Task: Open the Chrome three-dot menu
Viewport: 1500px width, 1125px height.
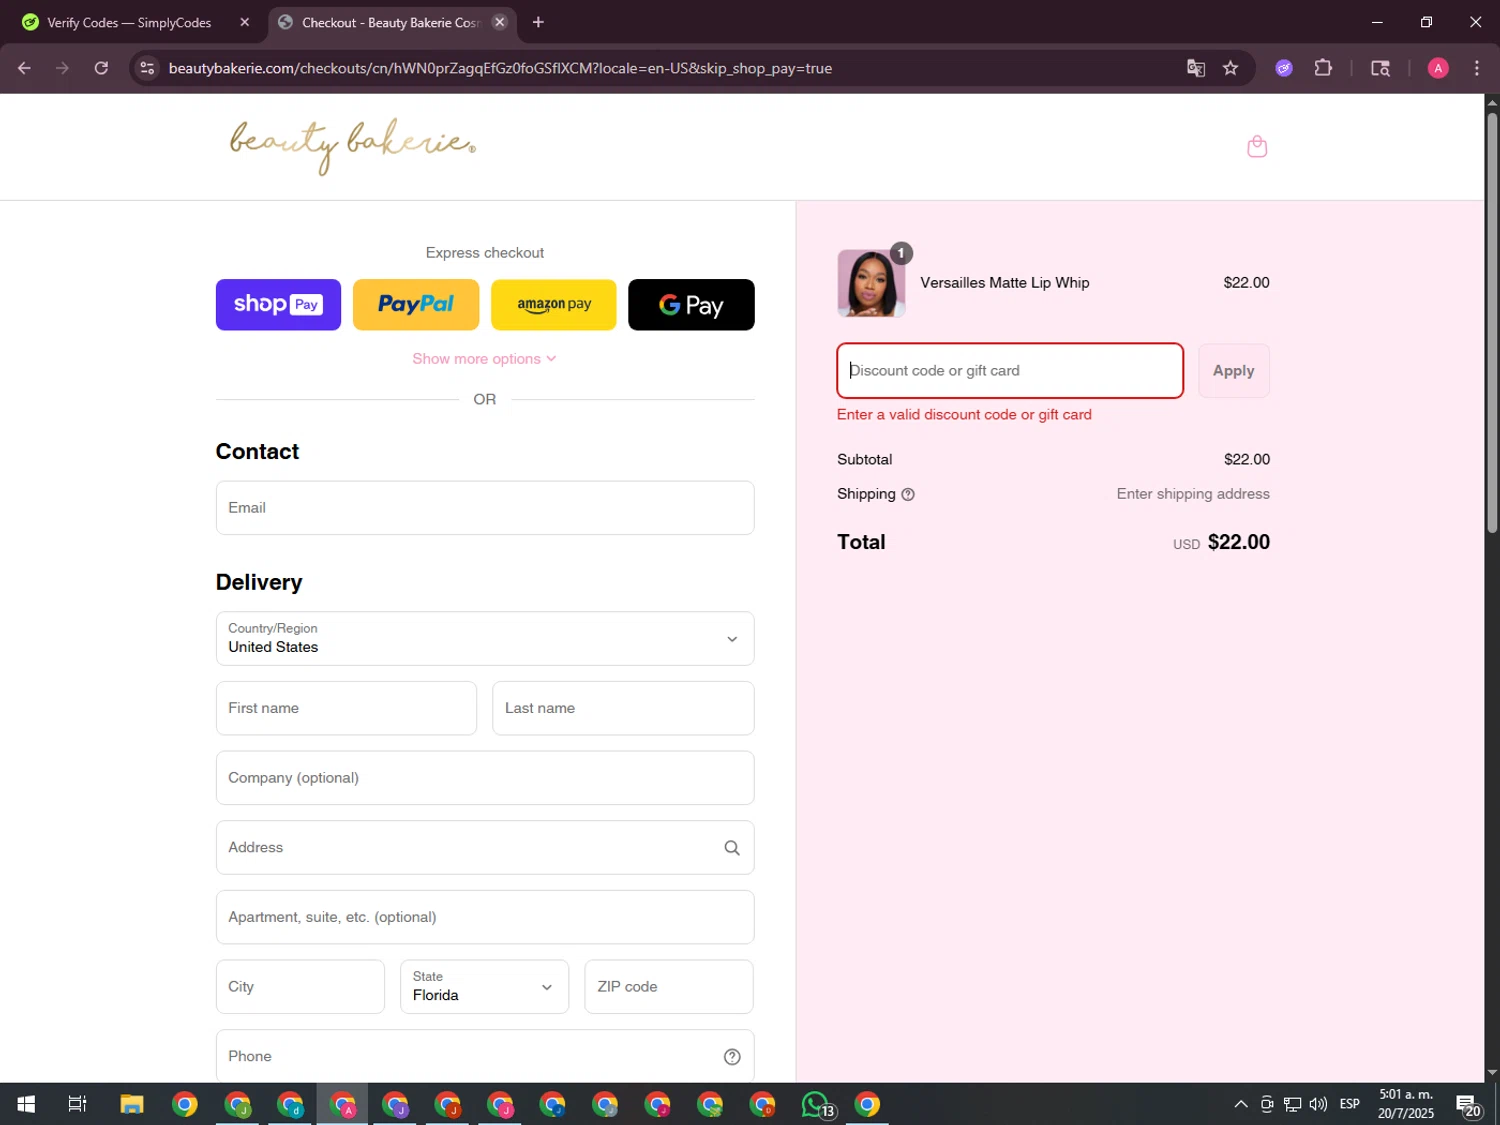Action: [x=1476, y=68]
